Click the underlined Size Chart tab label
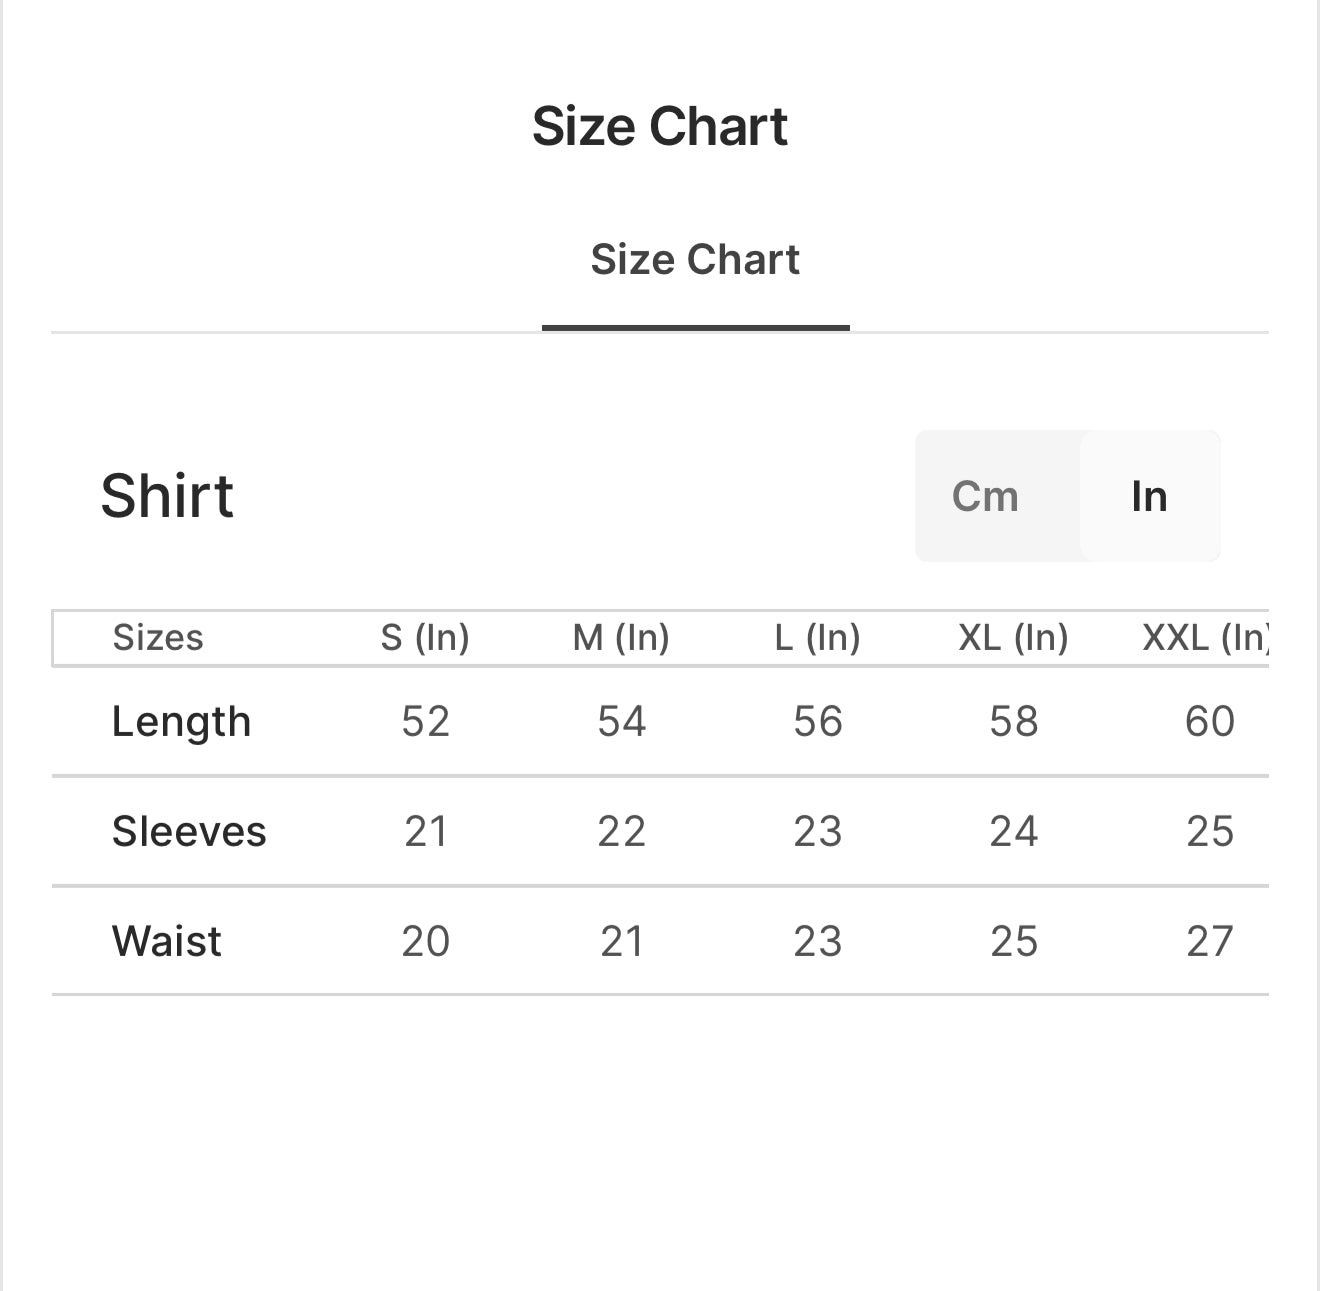Image resolution: width=1320 pixels, height=1291 pixels. point(695,260)
